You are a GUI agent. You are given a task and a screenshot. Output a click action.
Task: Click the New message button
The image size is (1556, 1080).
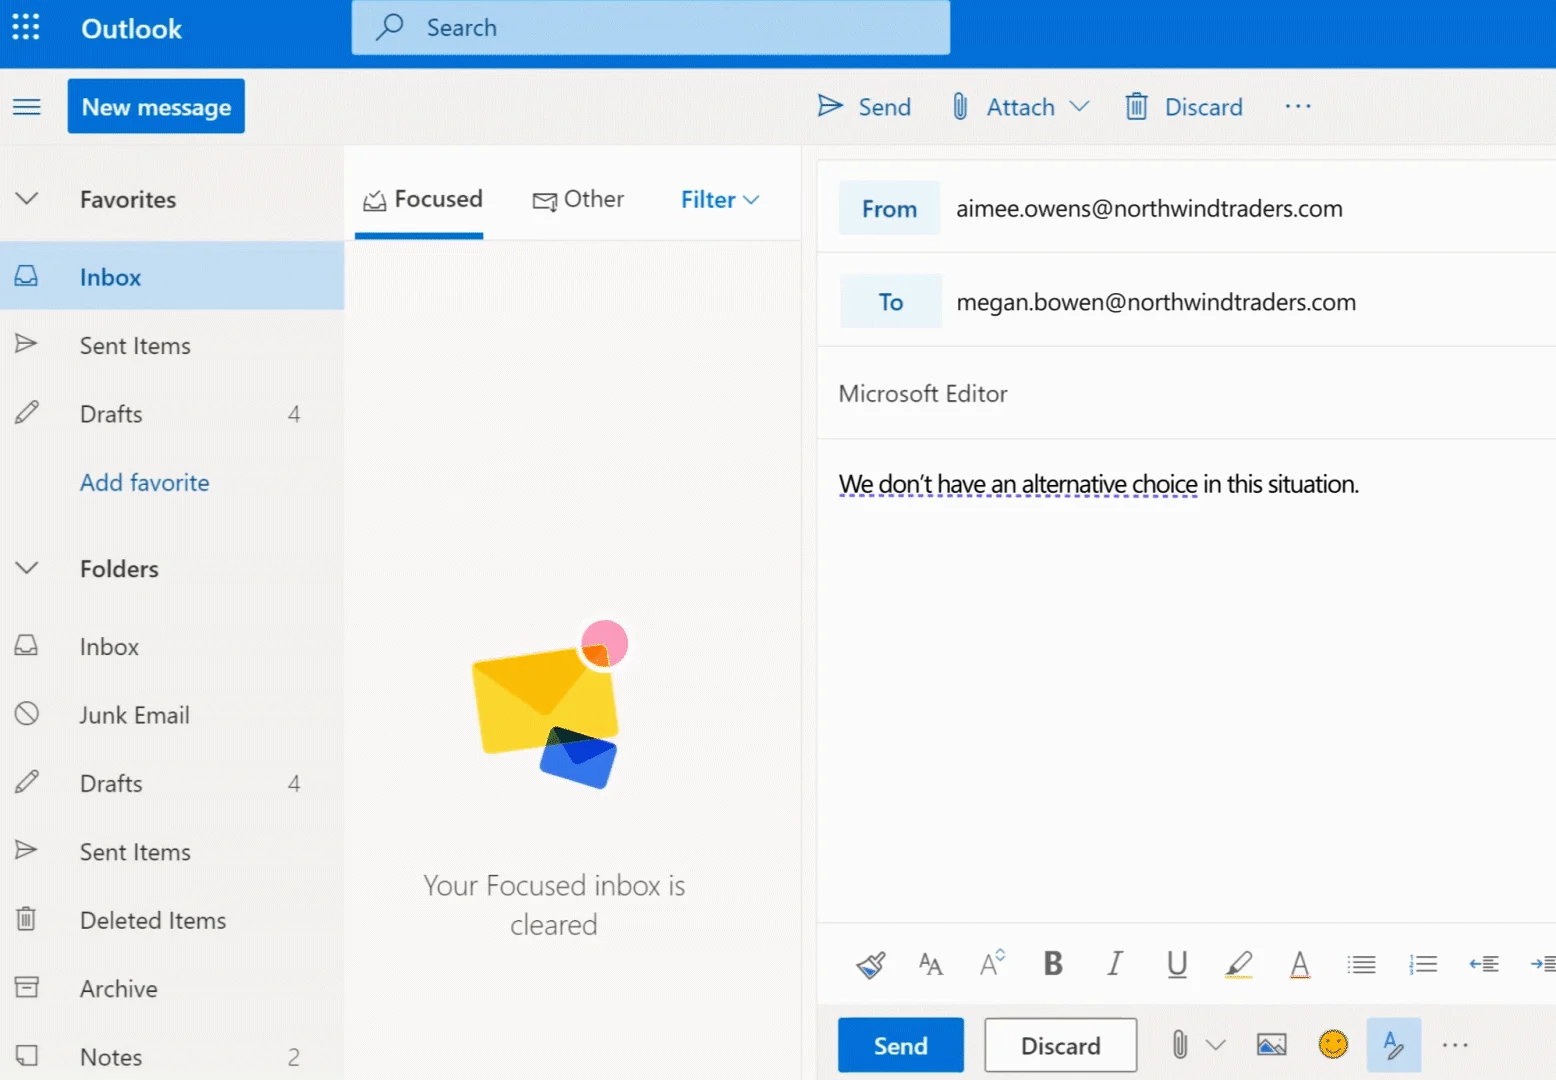pos(155,106)
